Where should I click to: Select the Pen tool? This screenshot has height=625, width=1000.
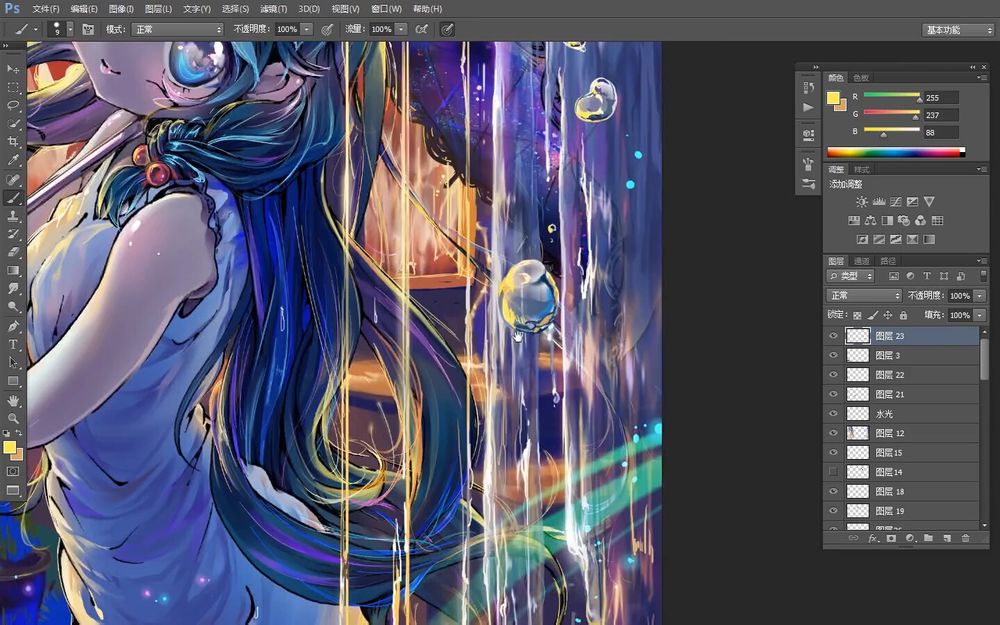tap(13, 326)
